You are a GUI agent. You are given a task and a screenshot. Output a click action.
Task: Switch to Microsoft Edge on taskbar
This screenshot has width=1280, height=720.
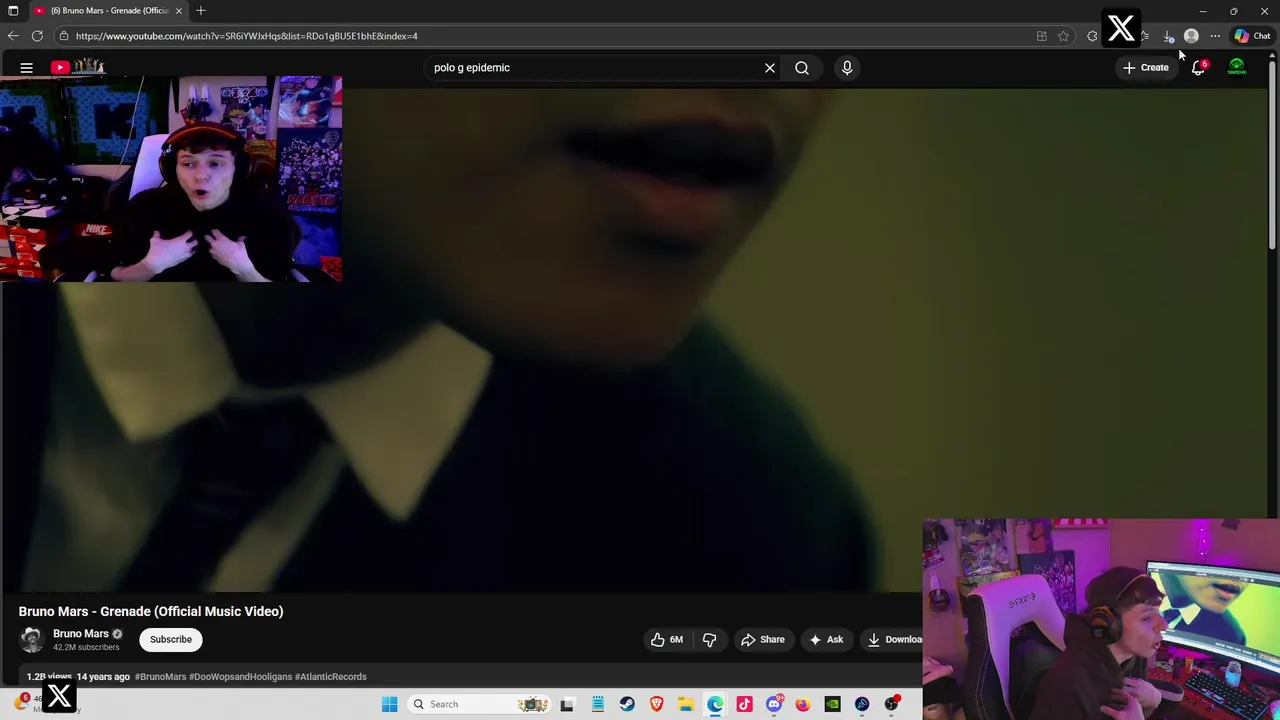[x=715, y=704]
